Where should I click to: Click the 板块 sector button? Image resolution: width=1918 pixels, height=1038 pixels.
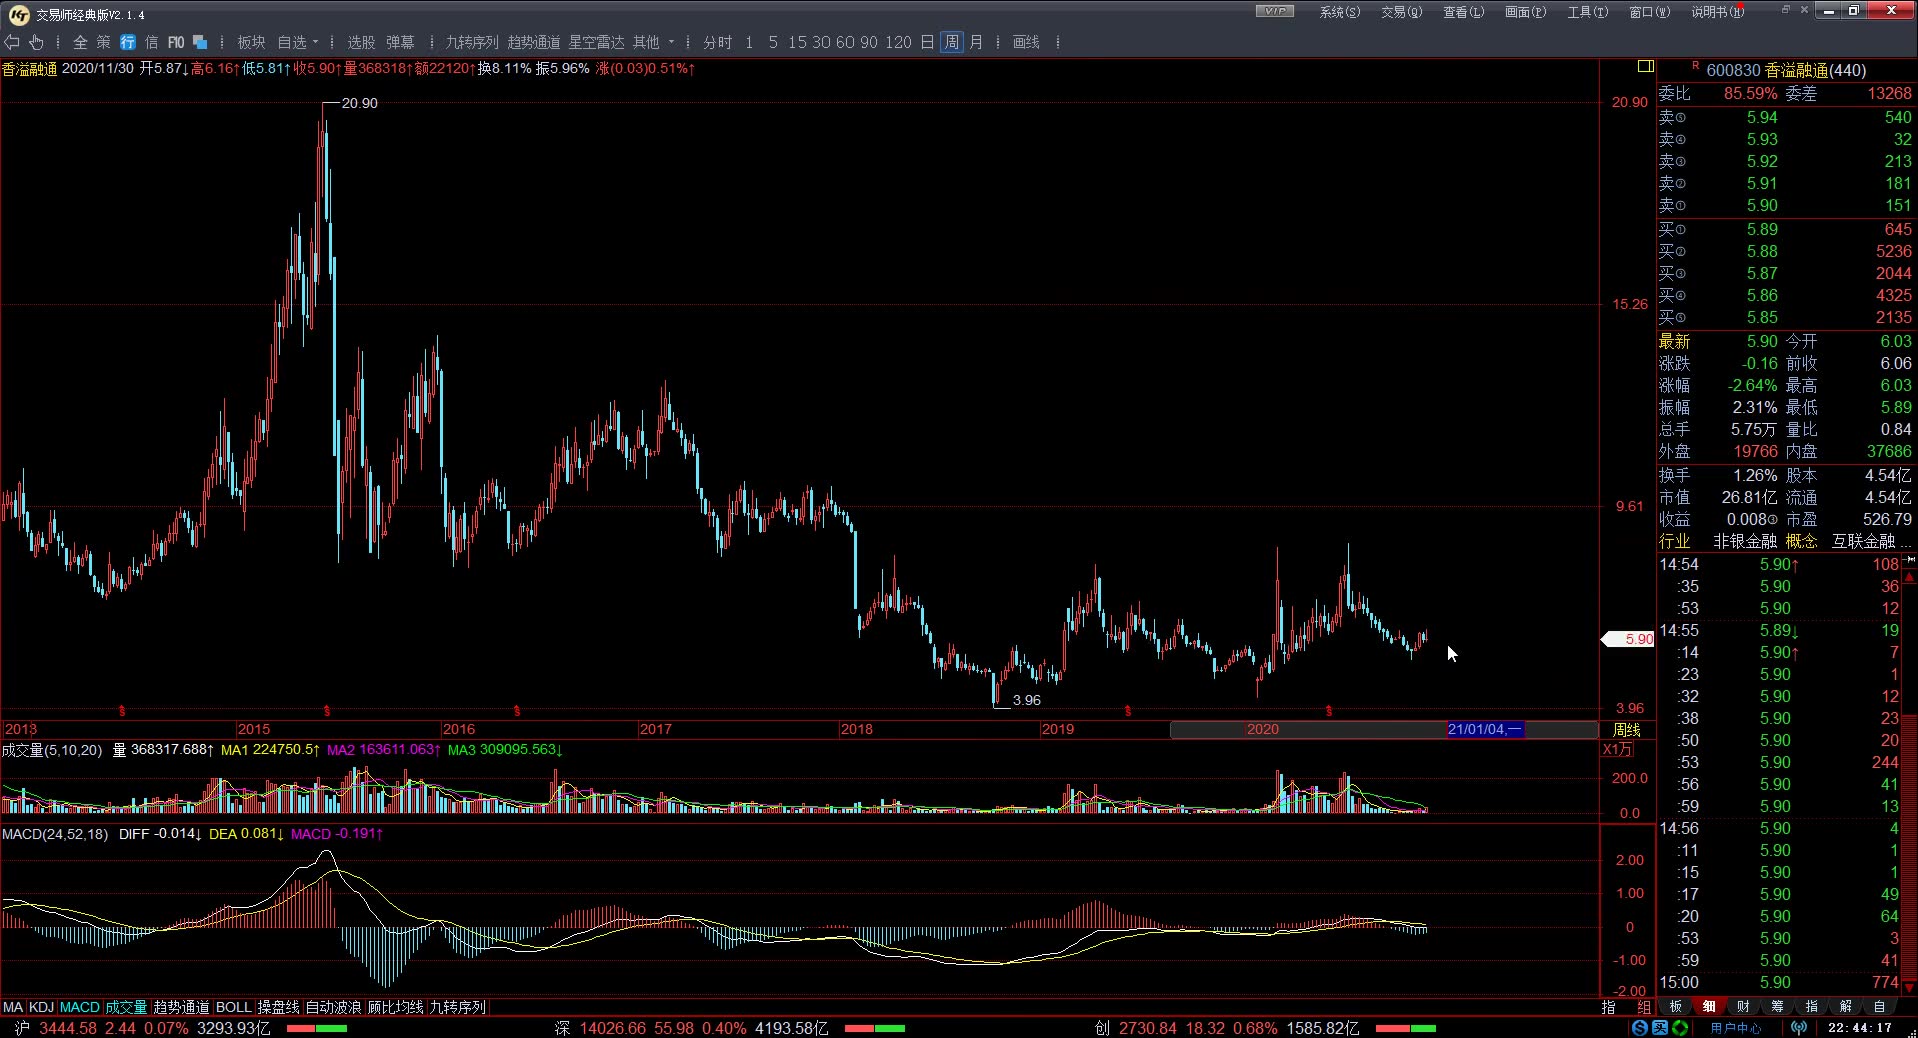pyautogui.click(x=251, y=42)
